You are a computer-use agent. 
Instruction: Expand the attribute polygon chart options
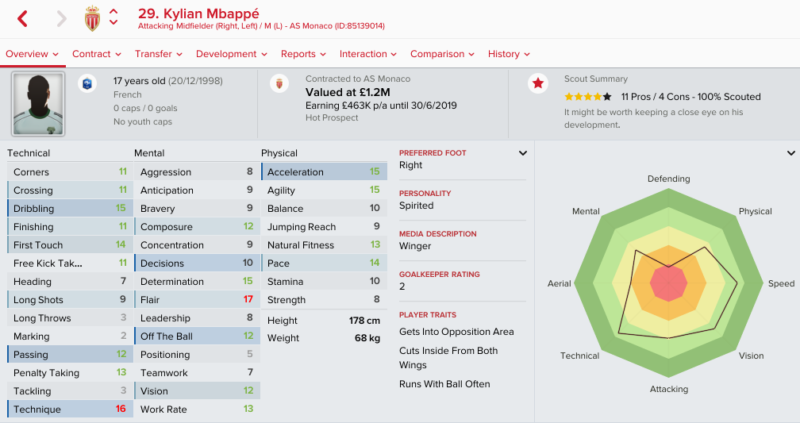tap(791, 153)
